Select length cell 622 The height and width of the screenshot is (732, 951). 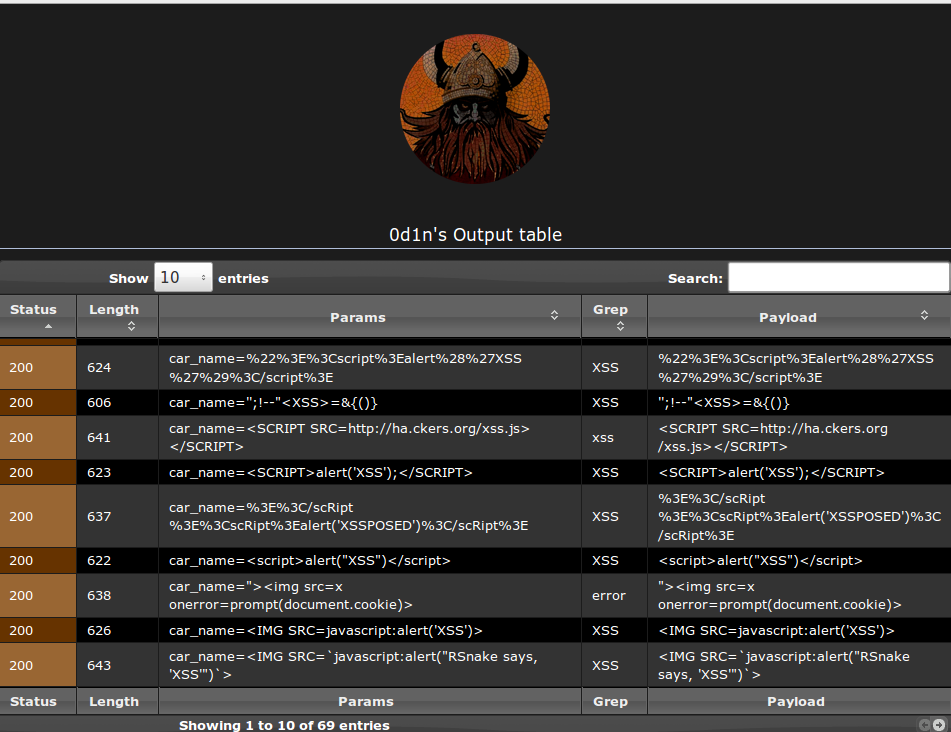coord(117,560)
